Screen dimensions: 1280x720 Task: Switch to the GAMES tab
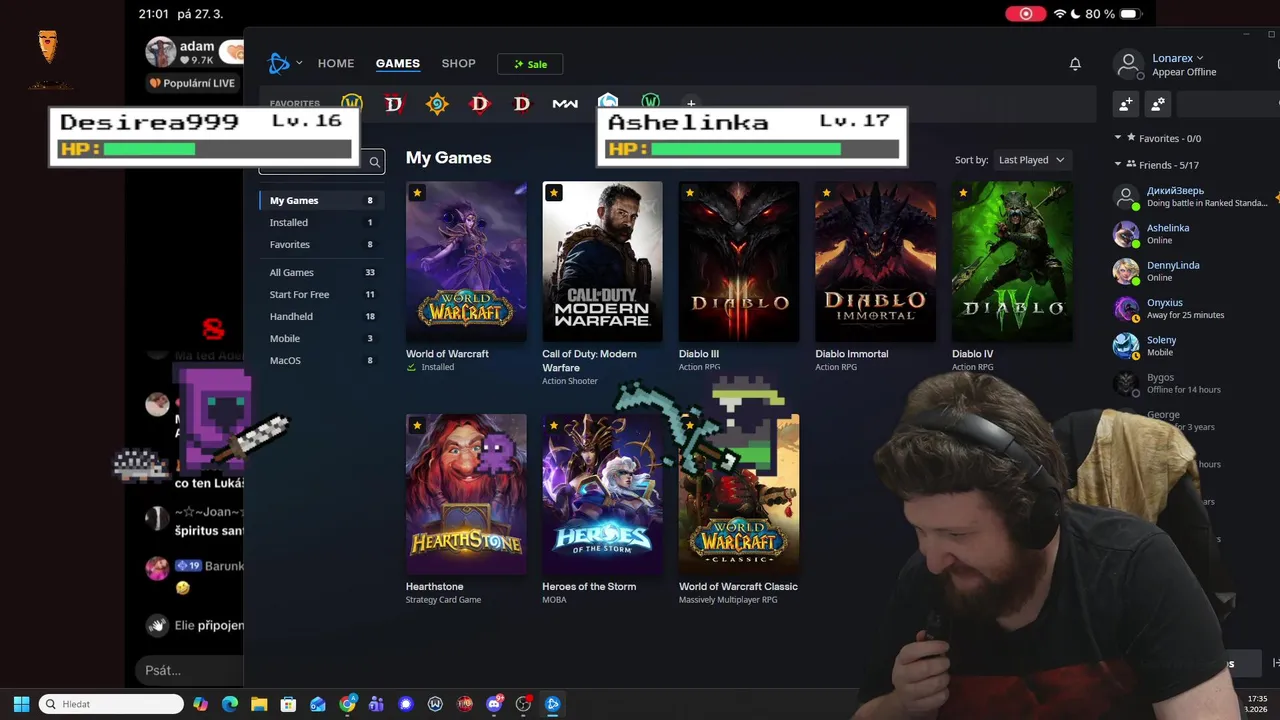tap(398, 63)
